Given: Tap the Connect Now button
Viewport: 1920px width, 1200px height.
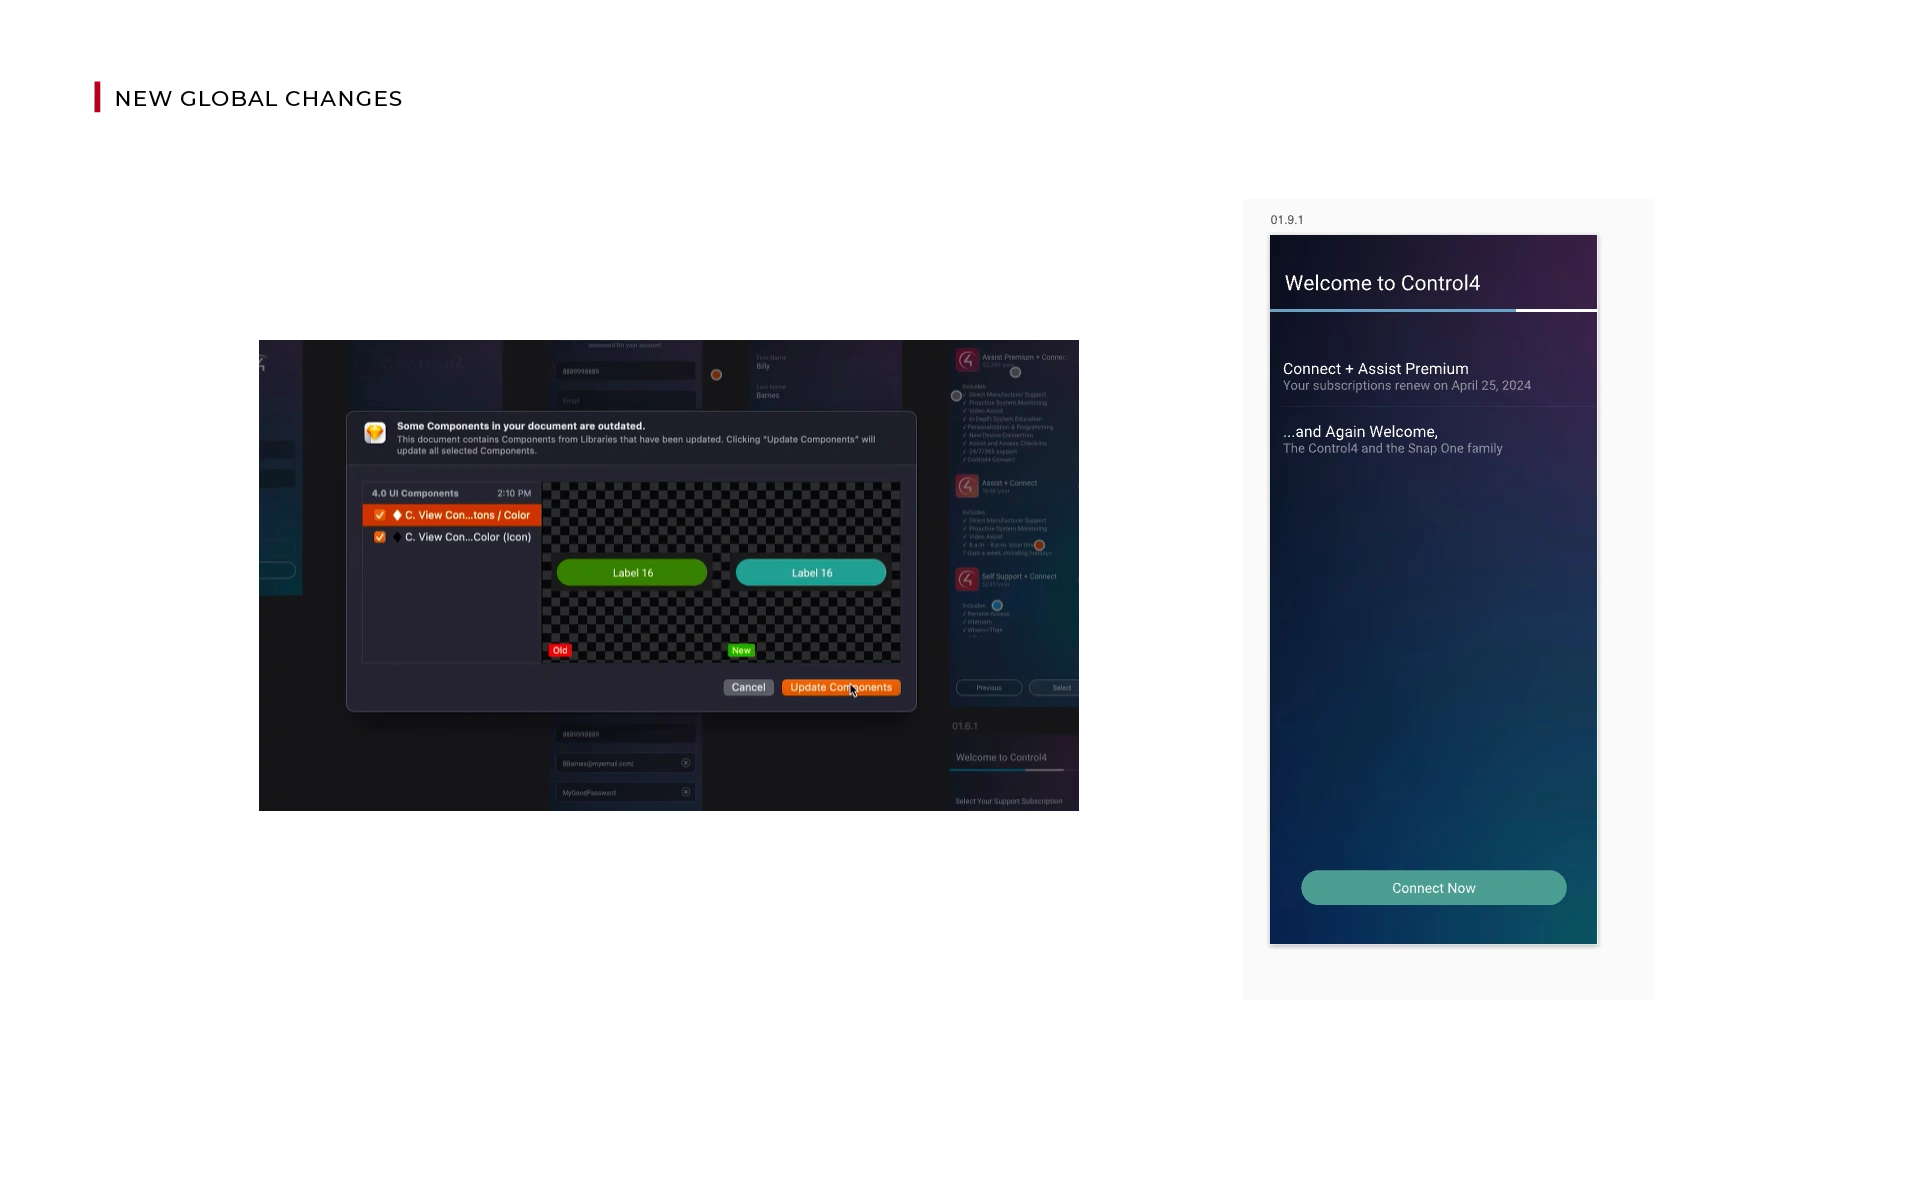Looking at the screenshot, I should [1433, 888].
